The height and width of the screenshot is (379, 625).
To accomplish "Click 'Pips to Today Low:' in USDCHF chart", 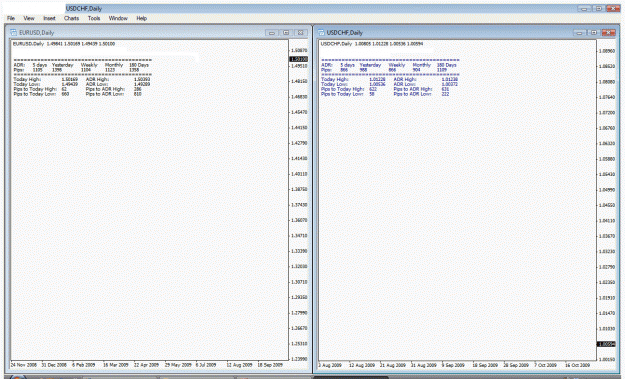I will [x=342, y=94].
